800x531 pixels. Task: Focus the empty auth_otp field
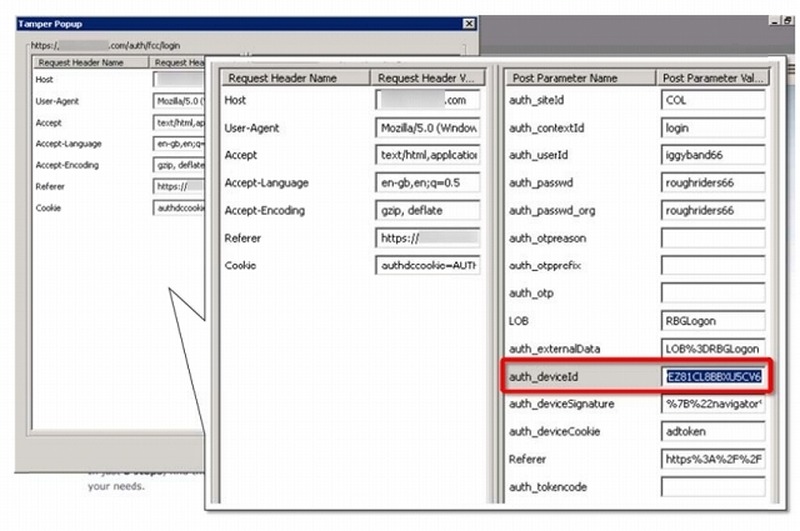click(713, 293)
